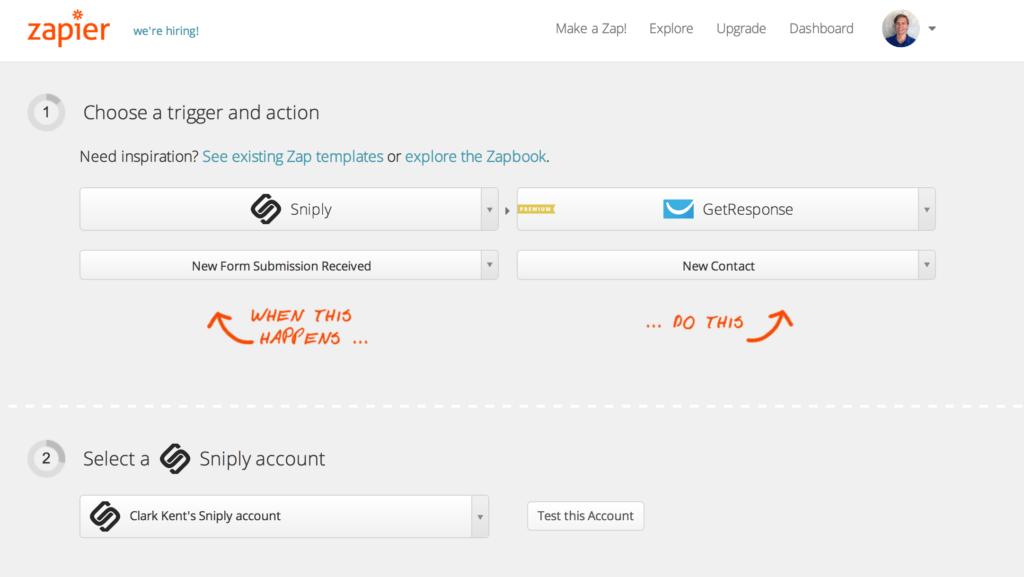The image size is (1024, 577).
Task: Expand the GetResponse action app dropdown arrow
Action: tap(927, 210)
